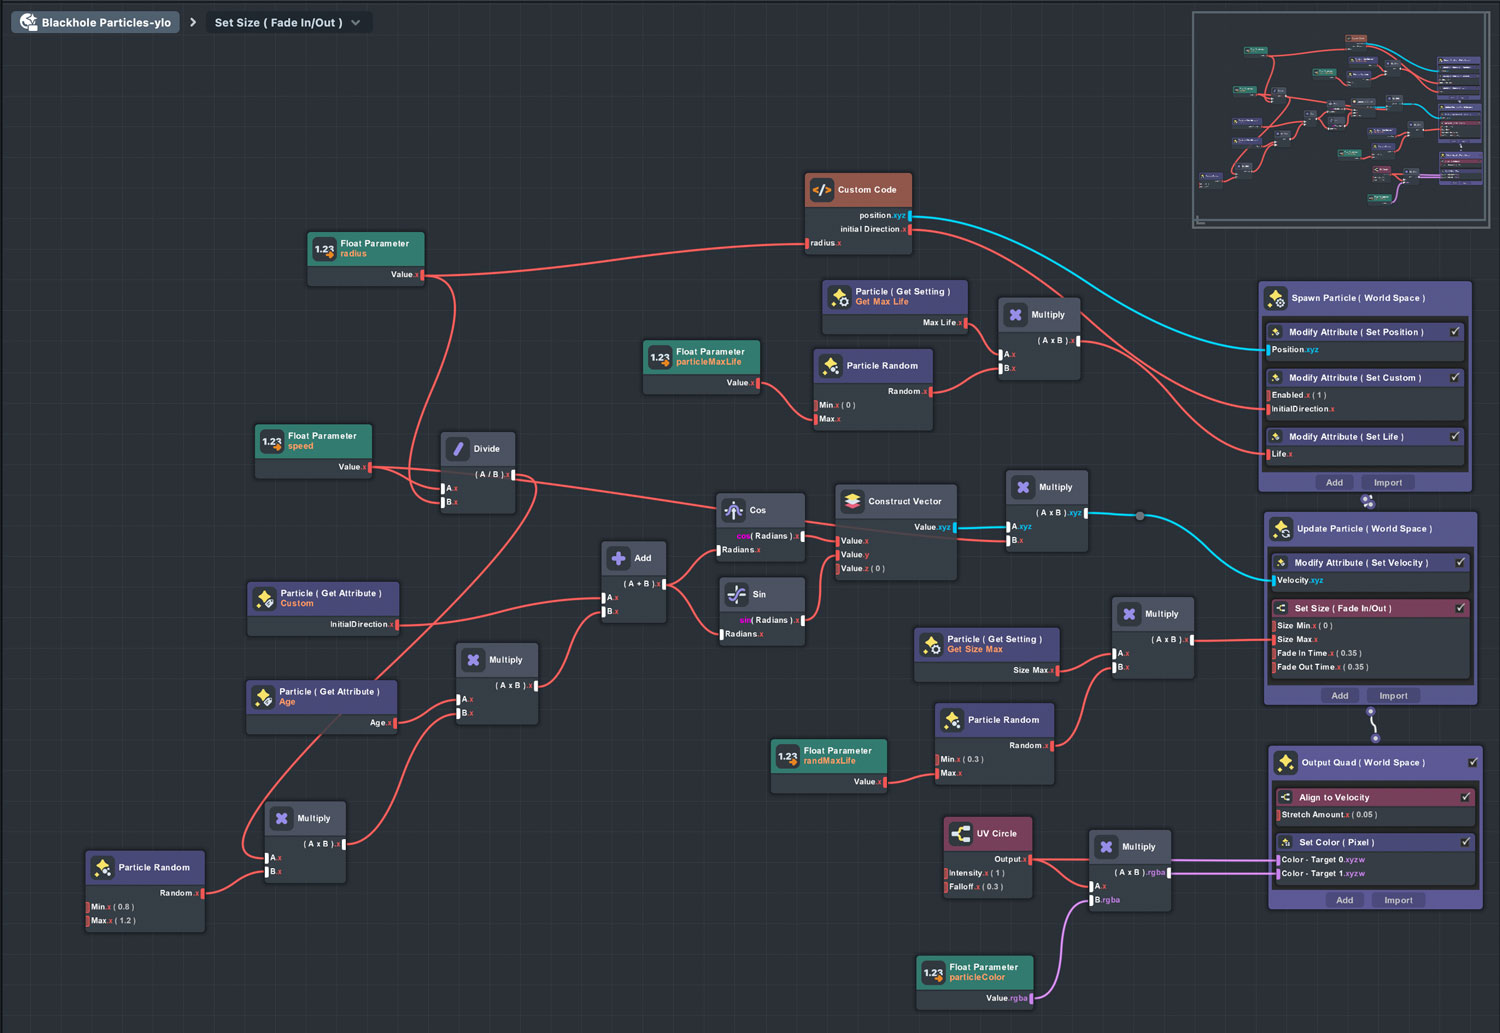Click the UV Circle node icon
This screenshot has height=1033, width=1500.
pyautogui.click(x=961, y=834)
